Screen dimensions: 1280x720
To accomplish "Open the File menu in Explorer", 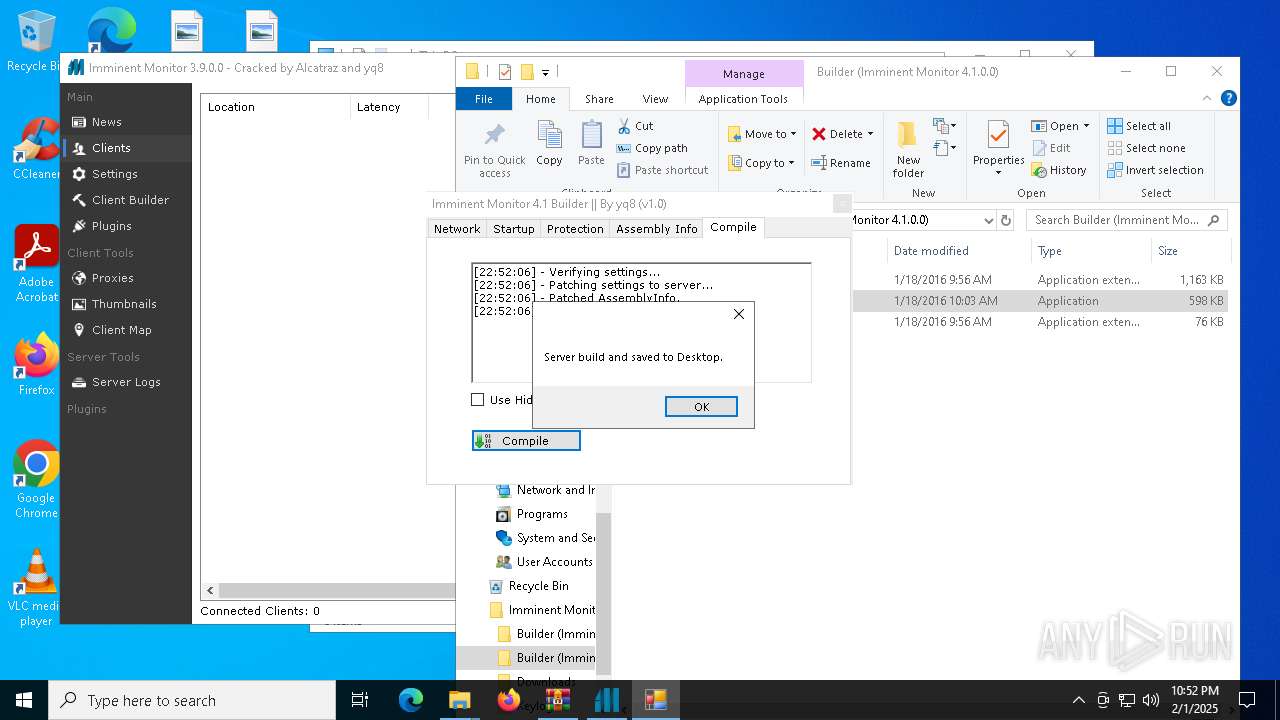I will [484, 99].
